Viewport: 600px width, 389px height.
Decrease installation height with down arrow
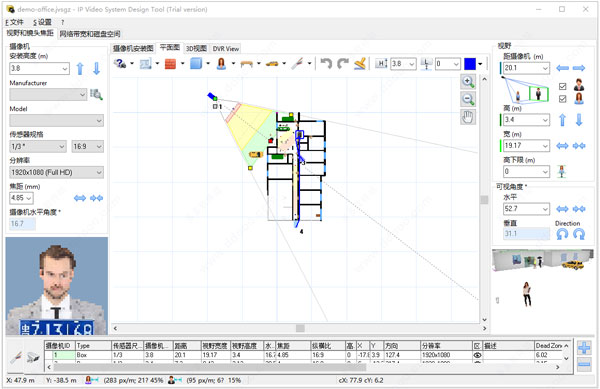(96, 69)
